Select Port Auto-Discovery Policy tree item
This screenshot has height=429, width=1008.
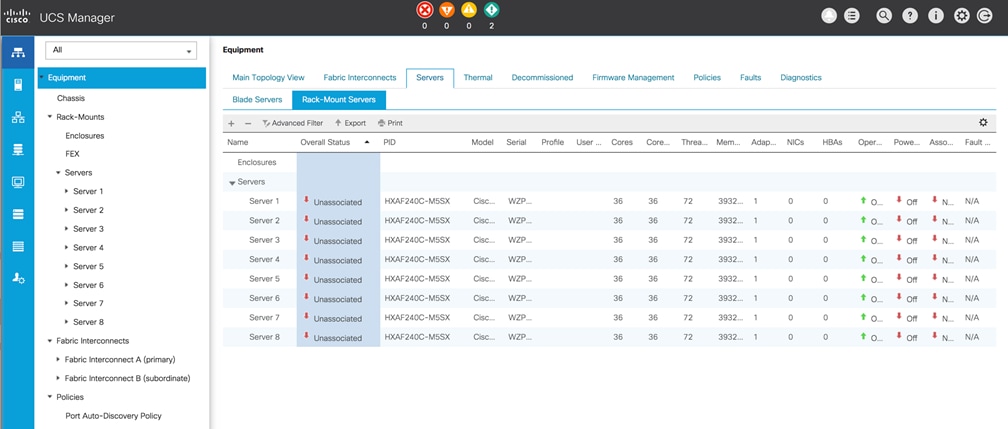tap(113, 415)
